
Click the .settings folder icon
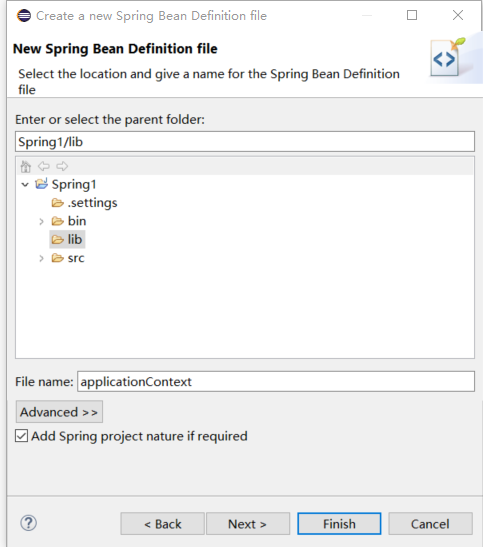[58, 203]
